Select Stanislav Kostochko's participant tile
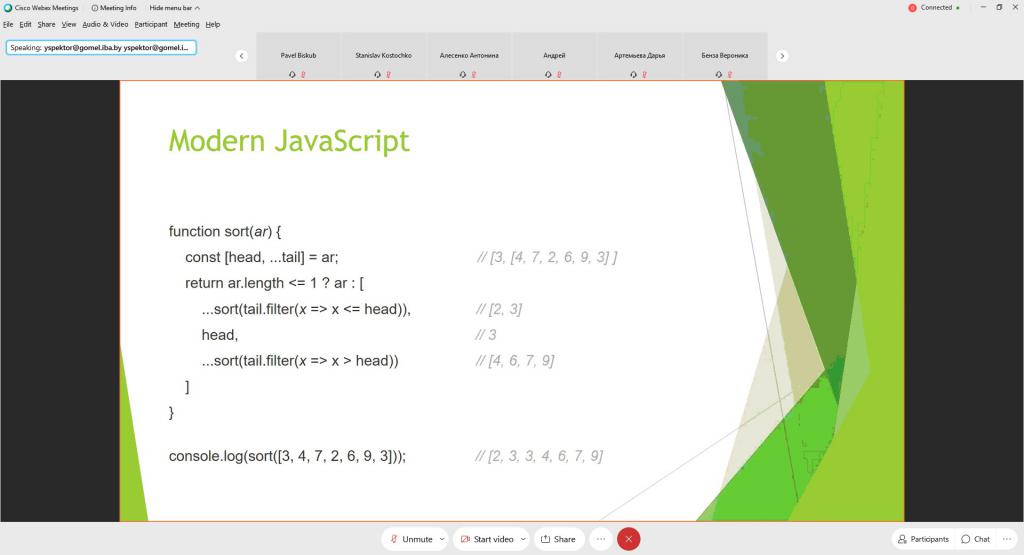The height and width of the screenshot is (555, 1024). click(383, 57)
